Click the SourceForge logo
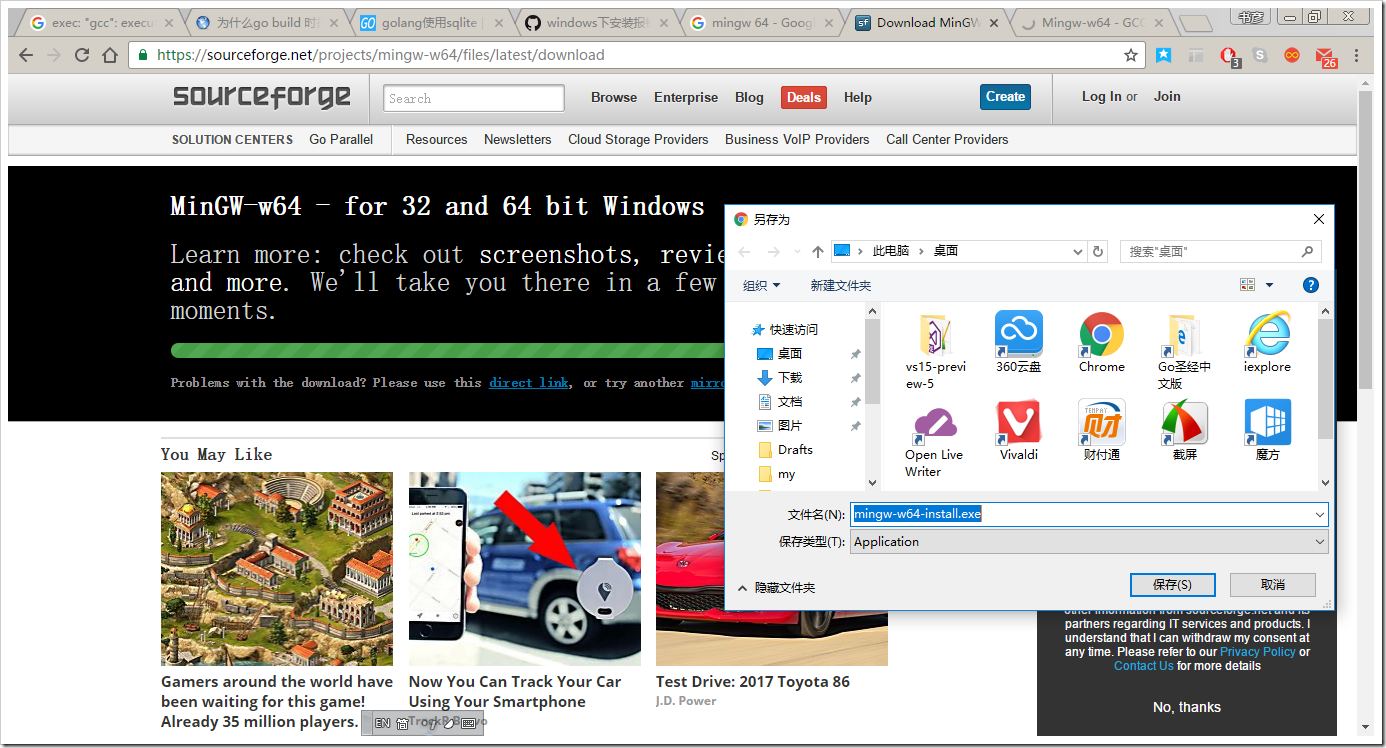The height and width of the screenshot is (748, 1386). tap(262, 96)
